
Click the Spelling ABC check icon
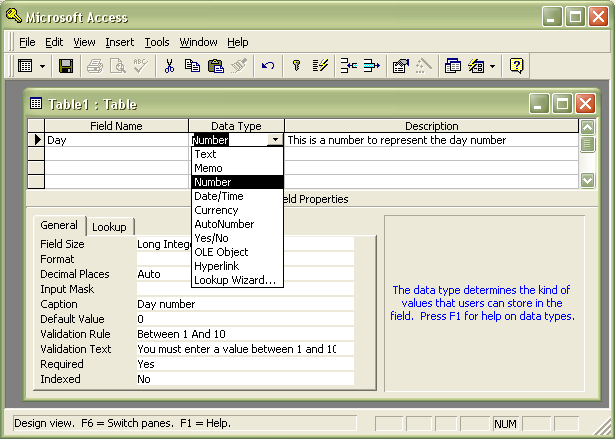tap(140, 66)
